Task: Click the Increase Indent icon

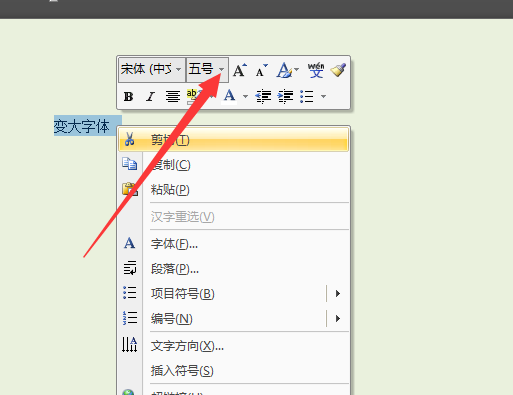Action: point(285,97)
